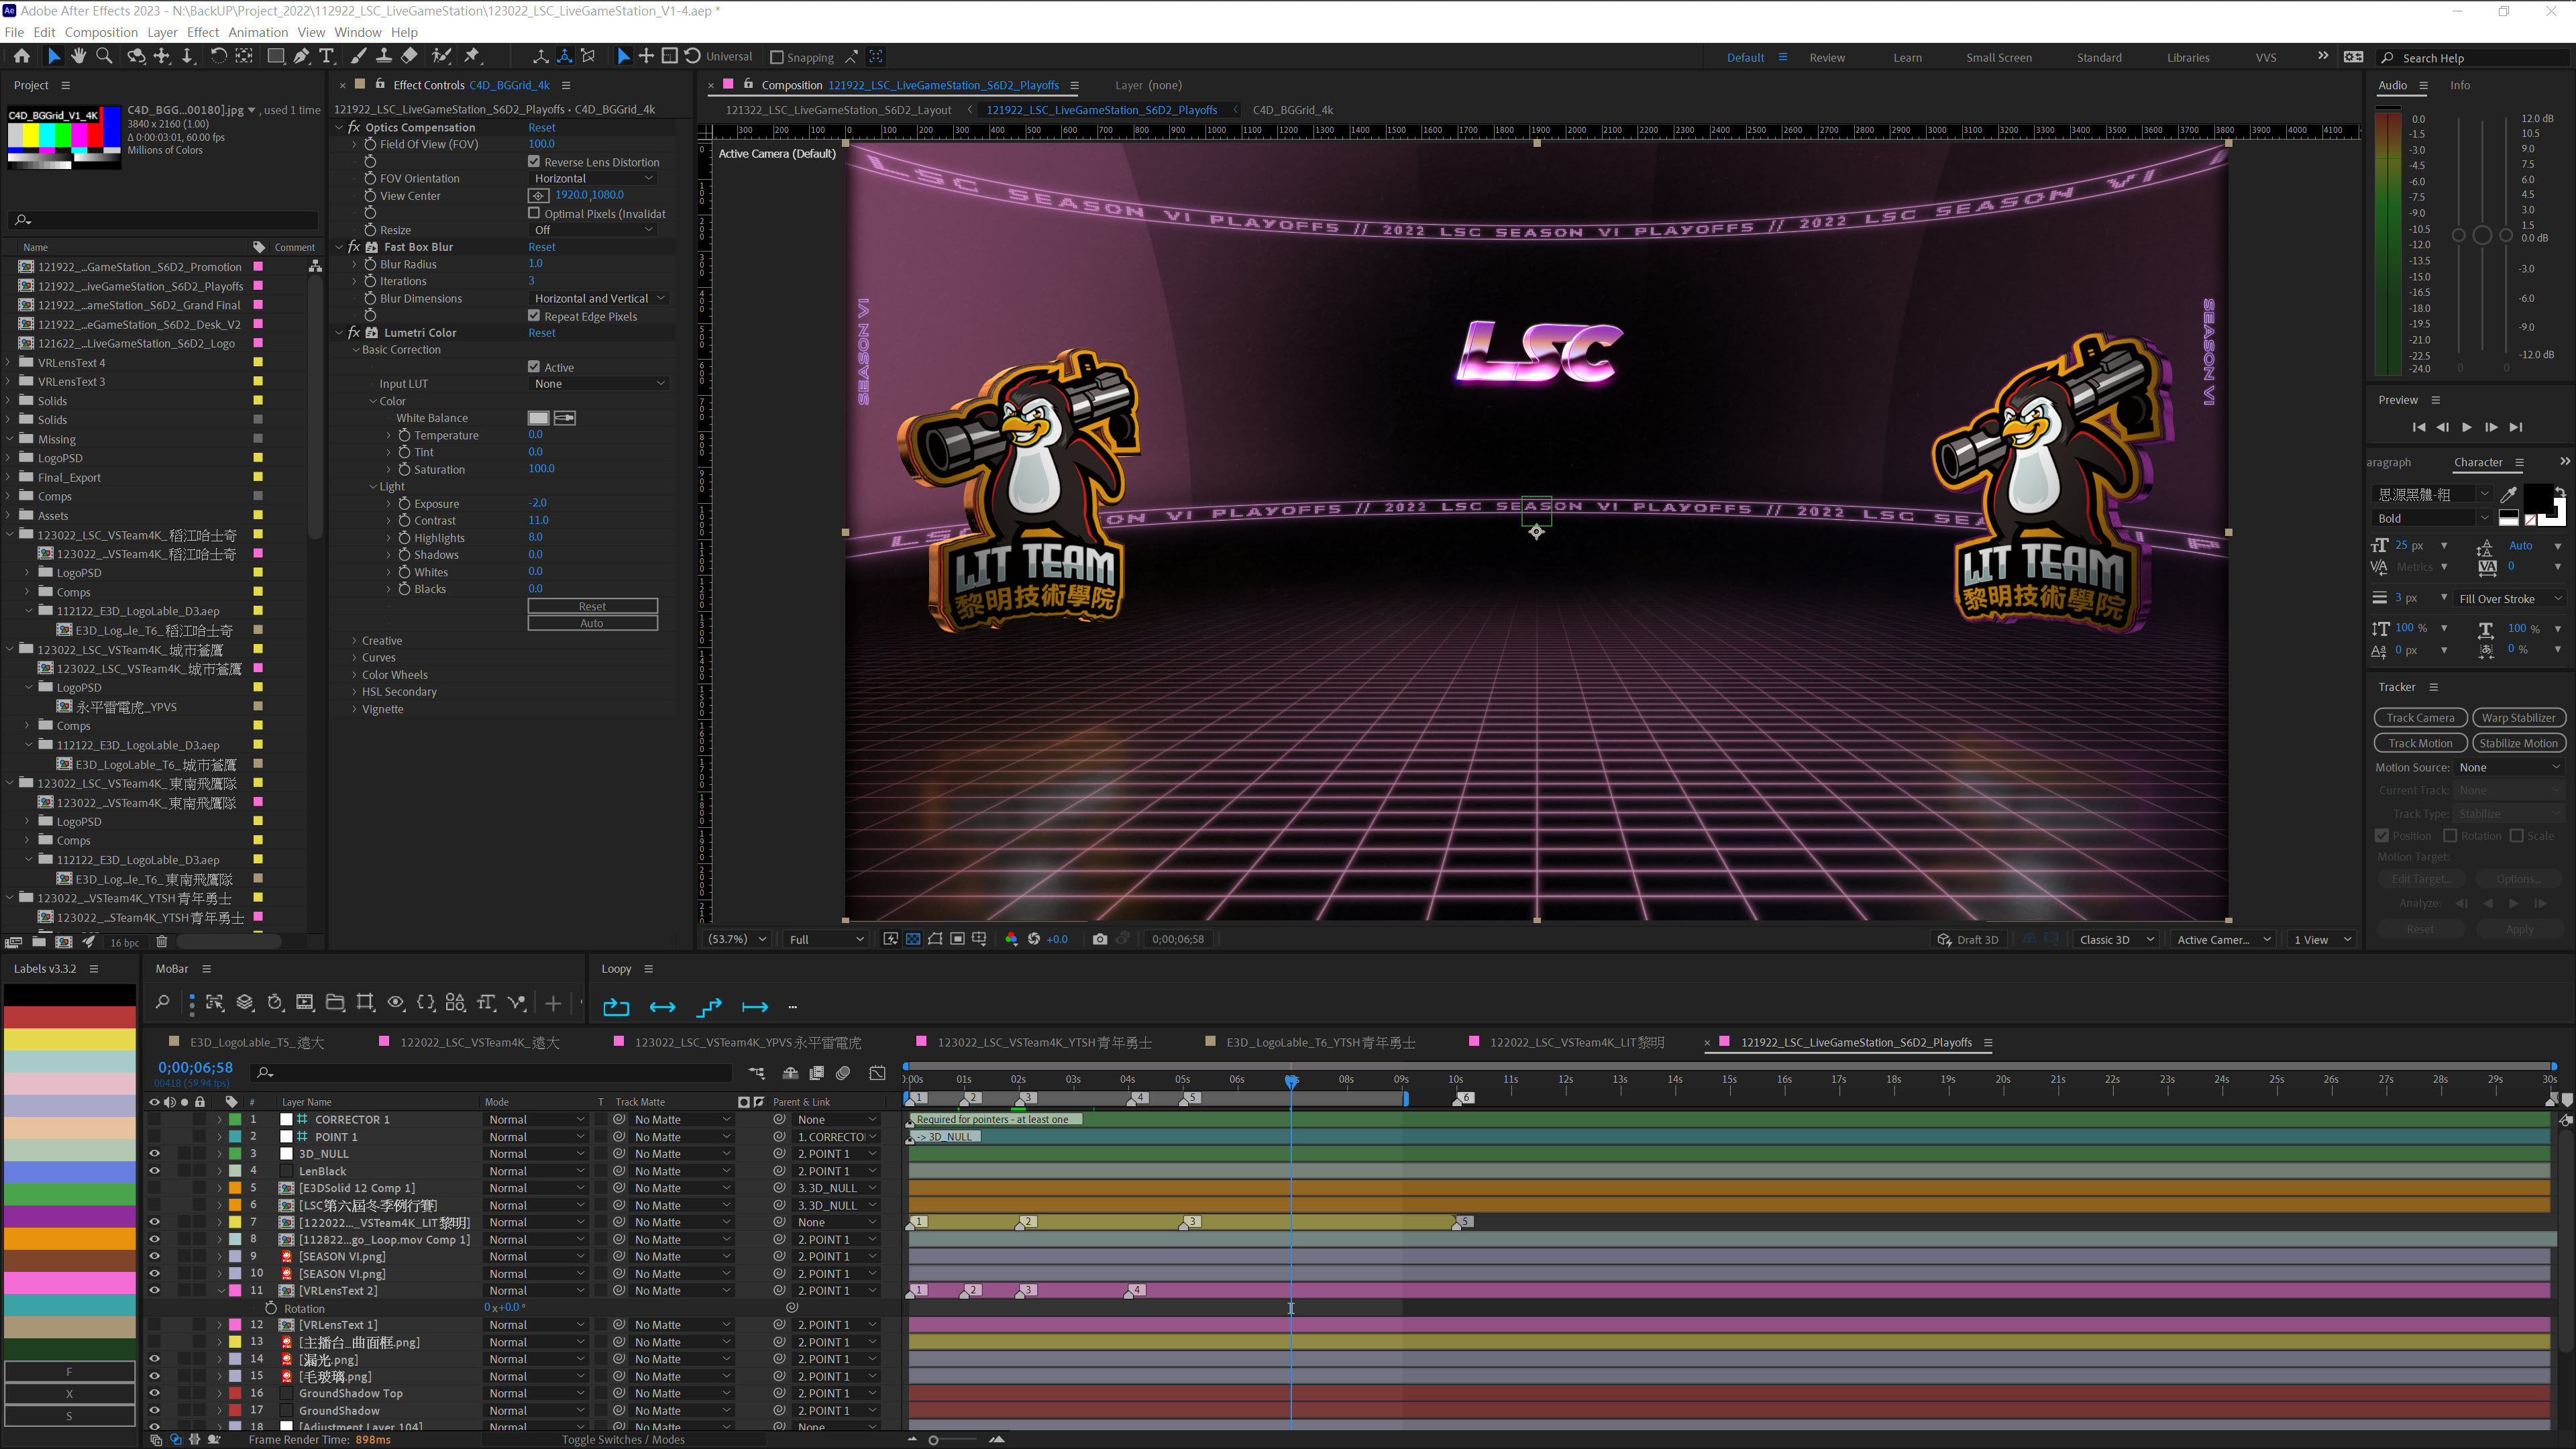Select the Hand tool
This screenshot has width=2576, height=1449.
point(79,57)
